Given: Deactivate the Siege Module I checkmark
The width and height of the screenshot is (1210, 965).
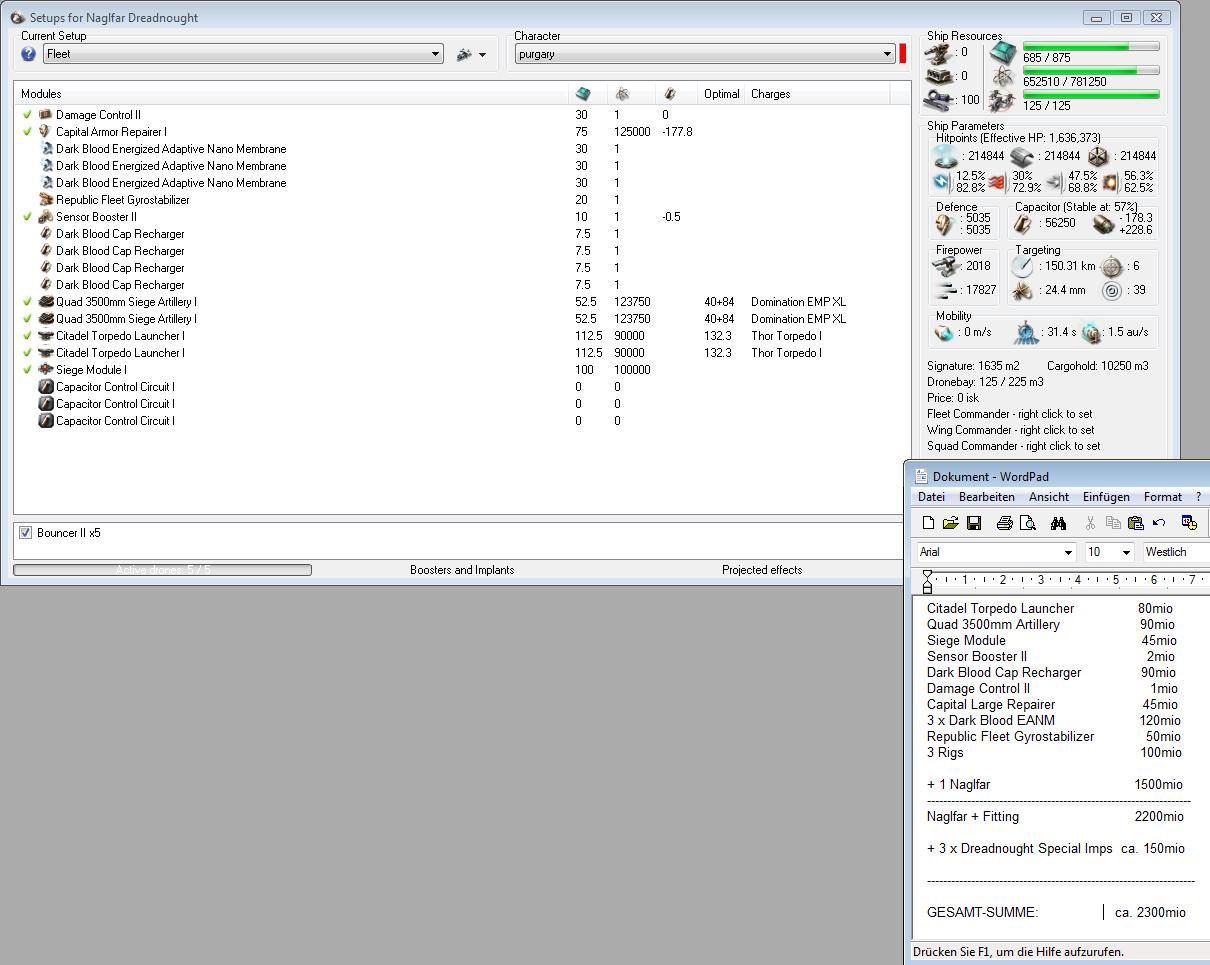Looking at the screenshot, I should tap(27, 370).
